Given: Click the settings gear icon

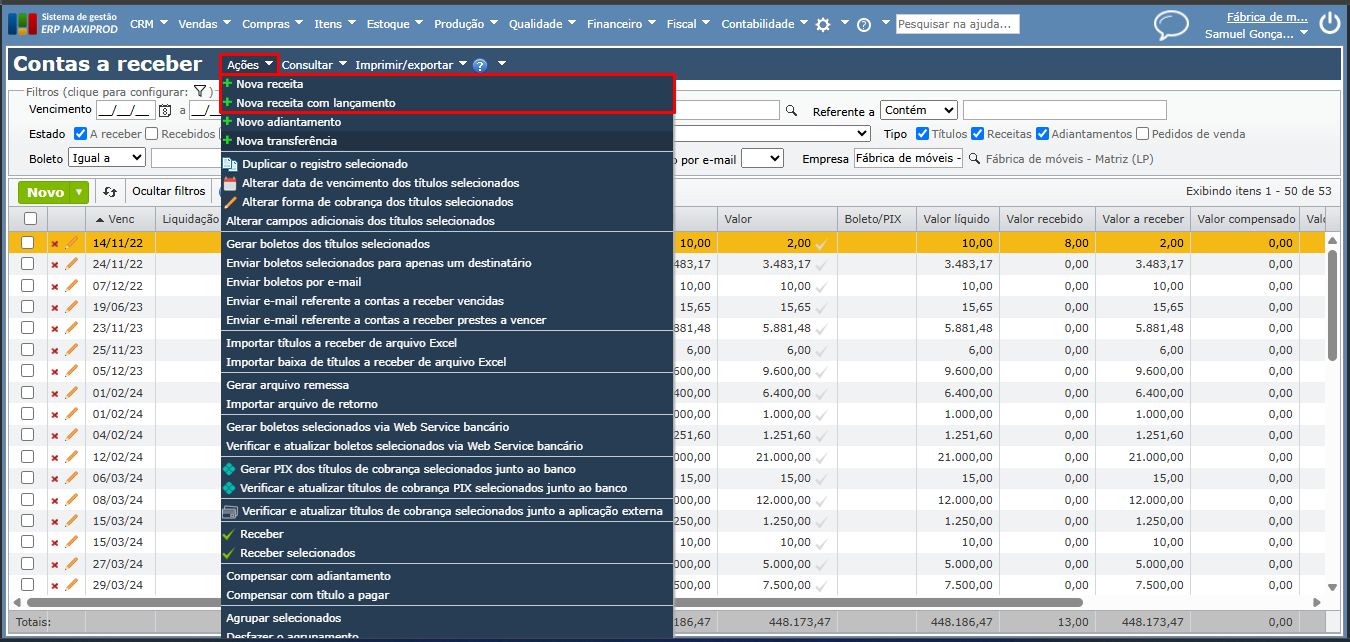Looking at the screenshot, I should 823,24.
